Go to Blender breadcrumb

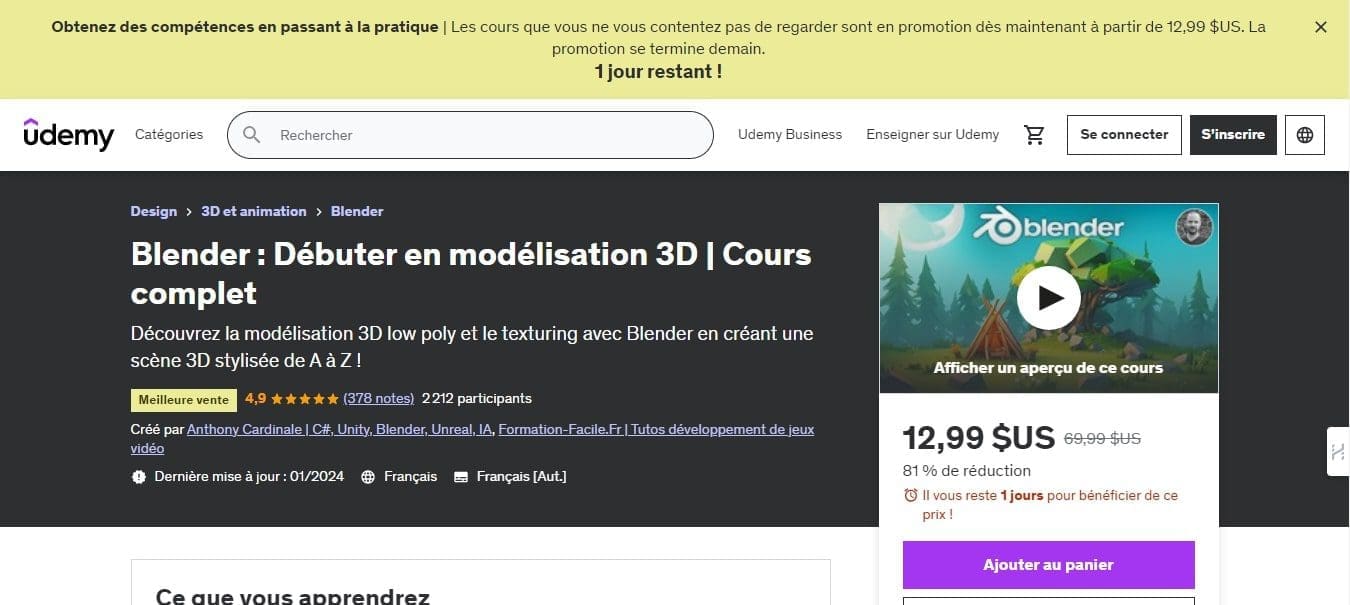click(357, 211)
